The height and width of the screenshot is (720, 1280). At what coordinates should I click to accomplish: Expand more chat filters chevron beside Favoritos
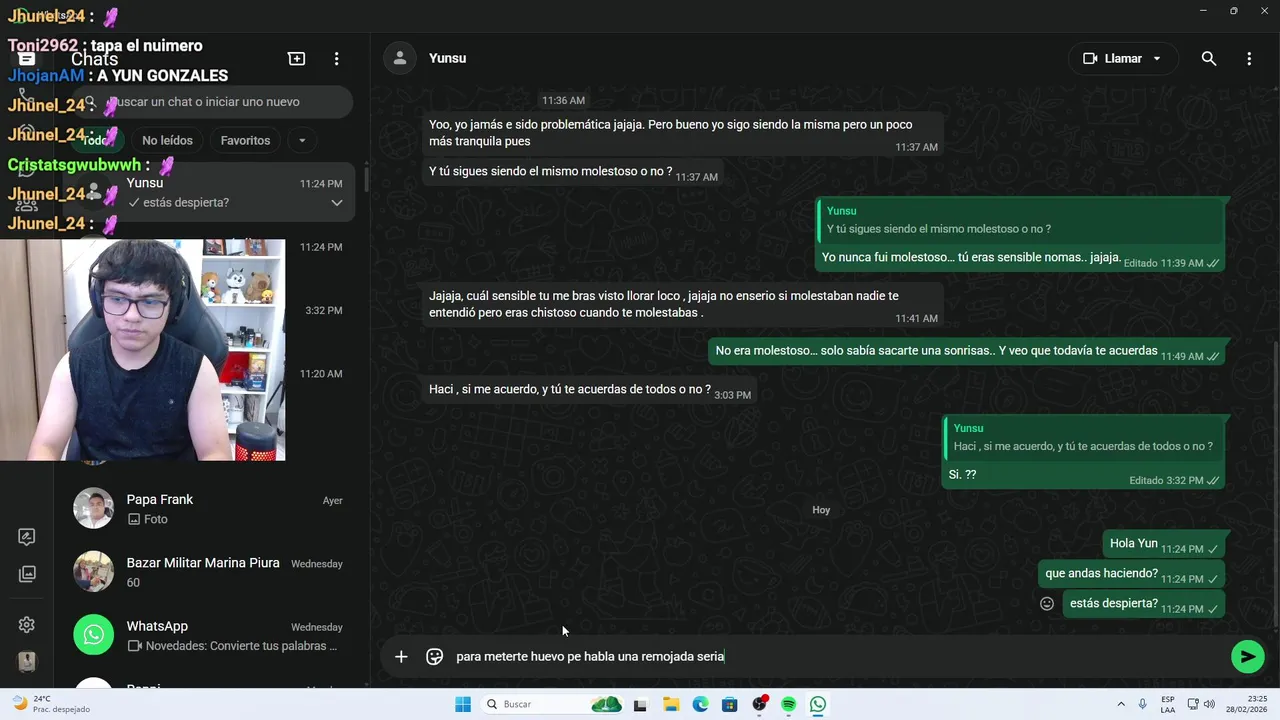(302, 141)
